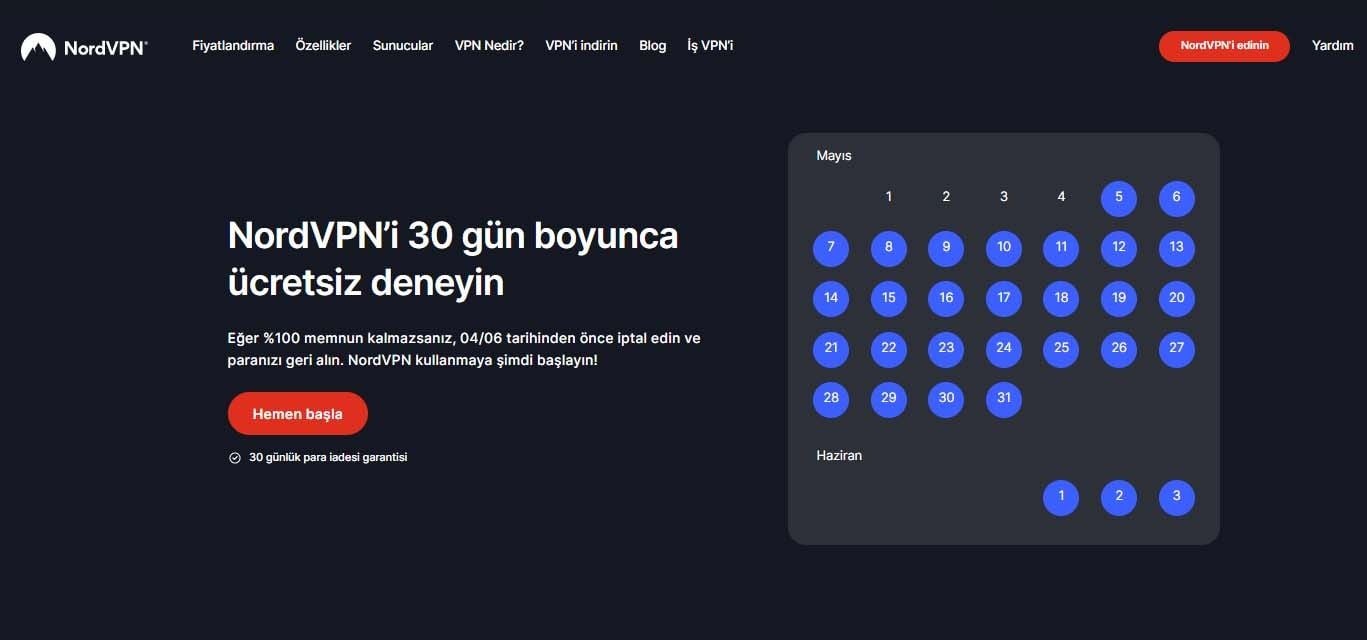Image resolution: width=1367 pixels, height=640 pixels.
Task: Click the day 17 circle
Action: pos(1004,298)
